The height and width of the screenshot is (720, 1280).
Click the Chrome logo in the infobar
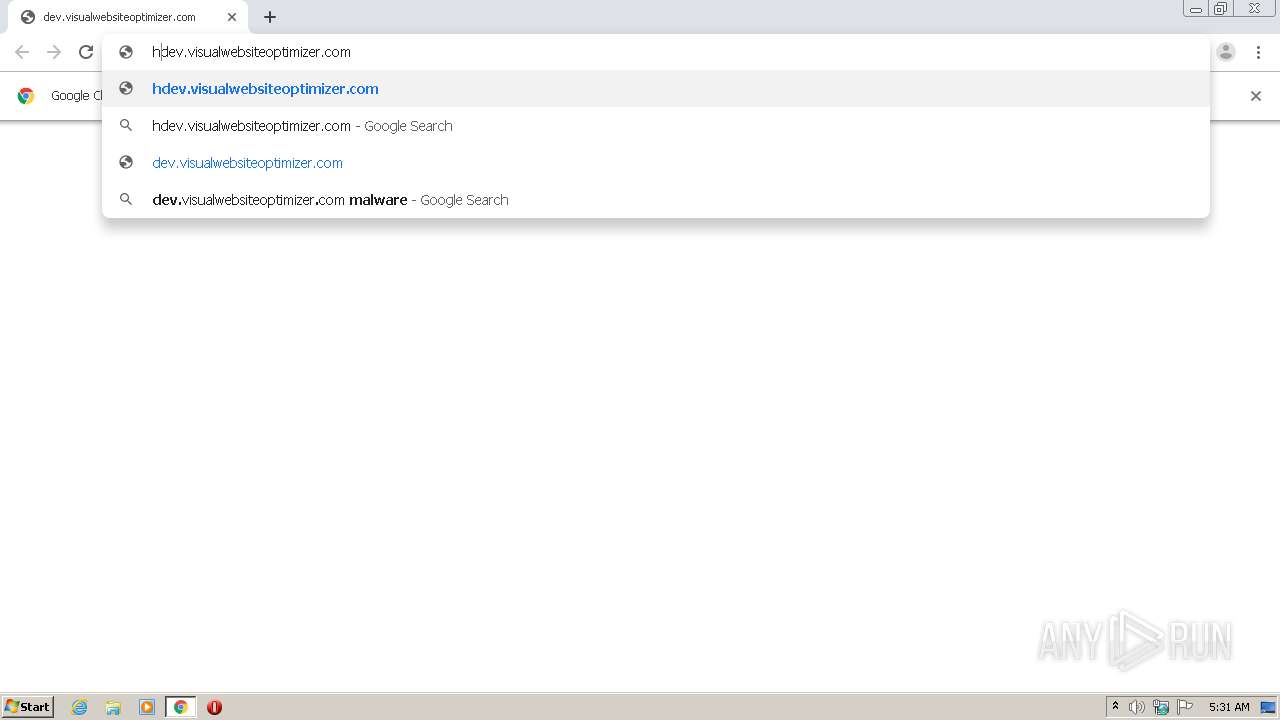(x=26, y=96)
